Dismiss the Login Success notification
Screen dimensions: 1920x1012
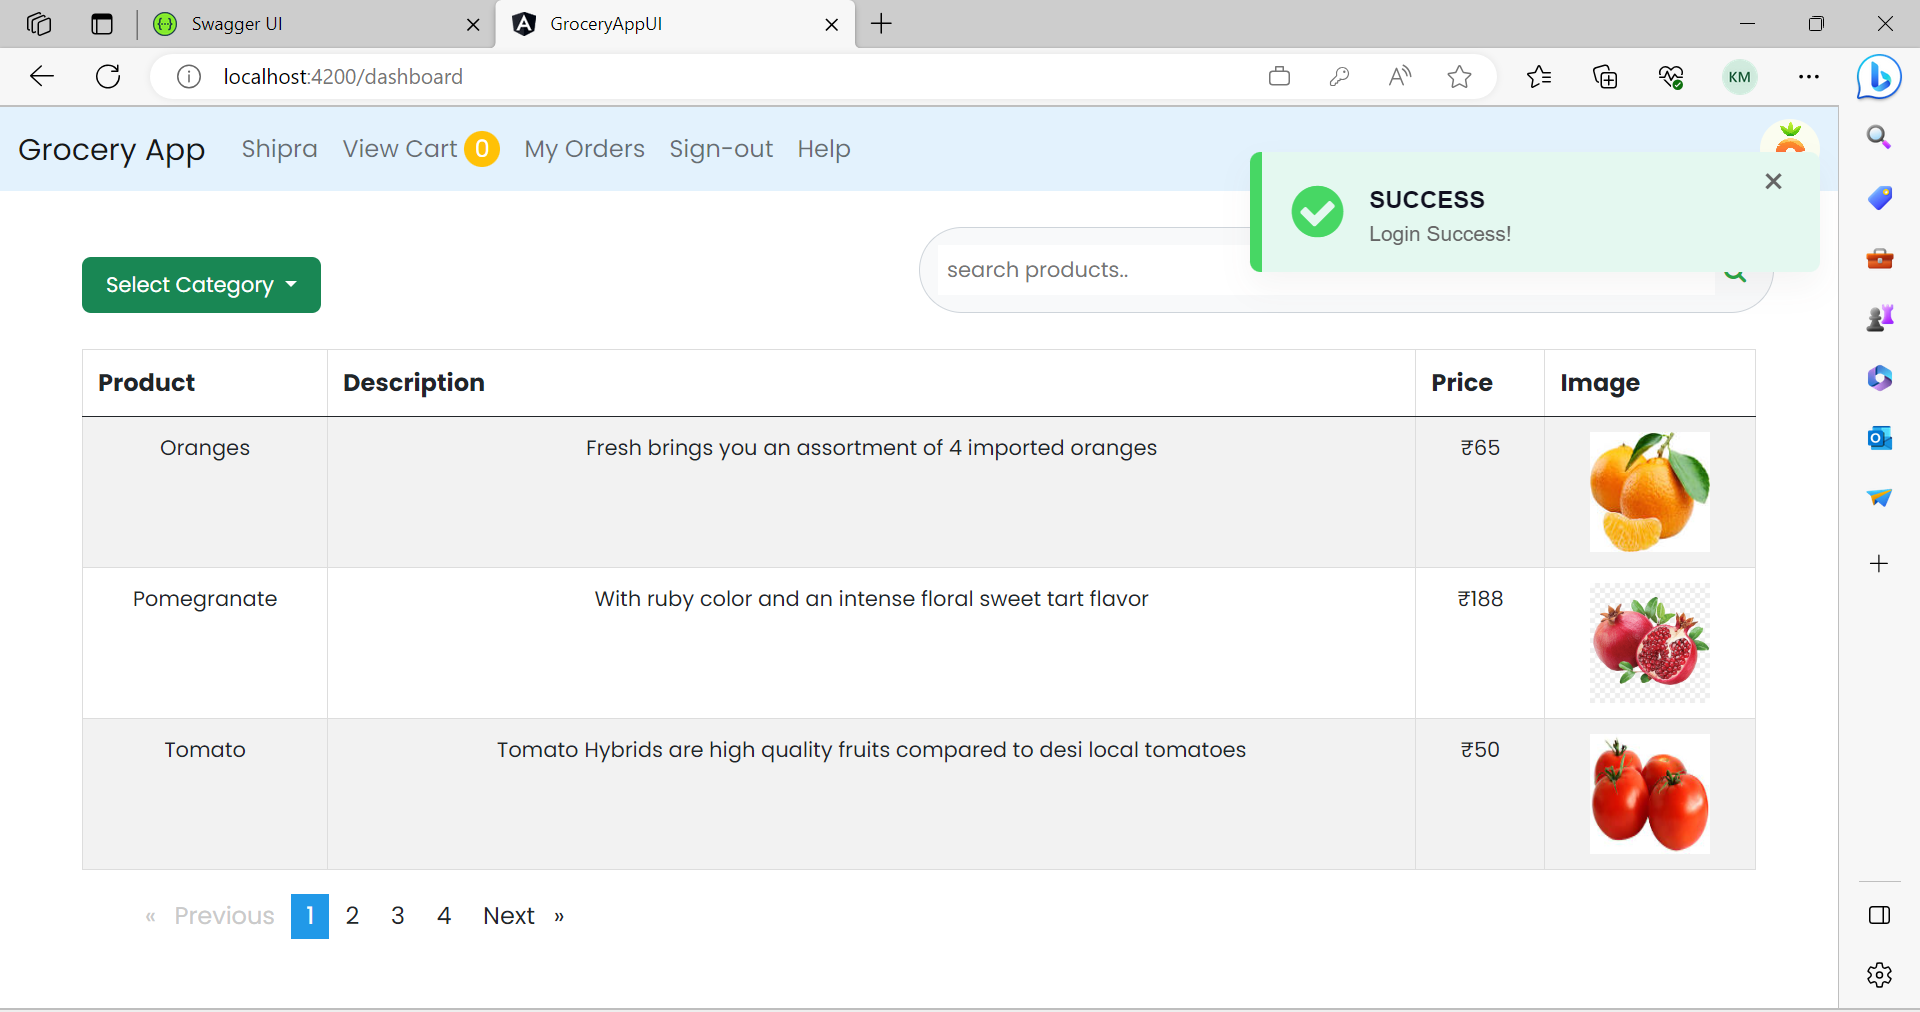tap(1772, 181)
